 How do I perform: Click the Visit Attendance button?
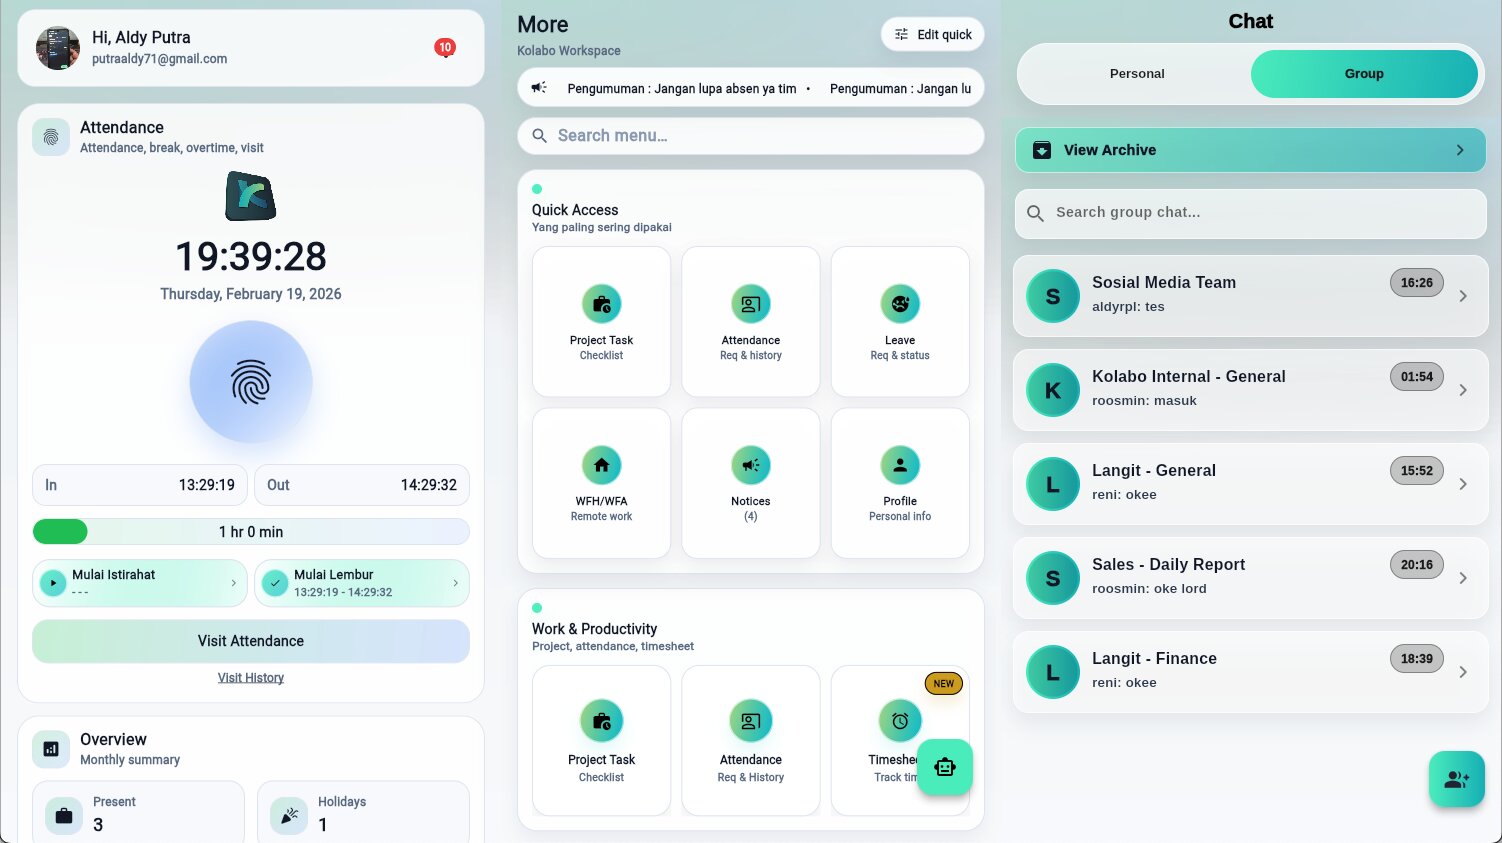pos(251,641)
